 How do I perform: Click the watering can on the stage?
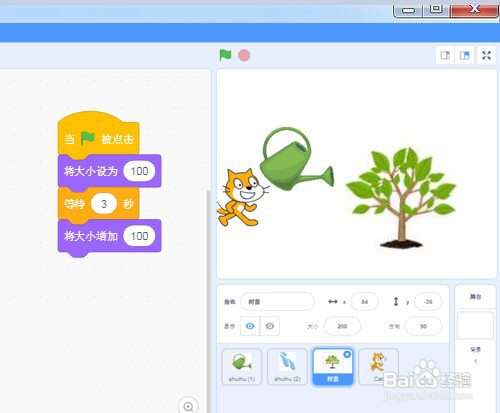point(296,159)
